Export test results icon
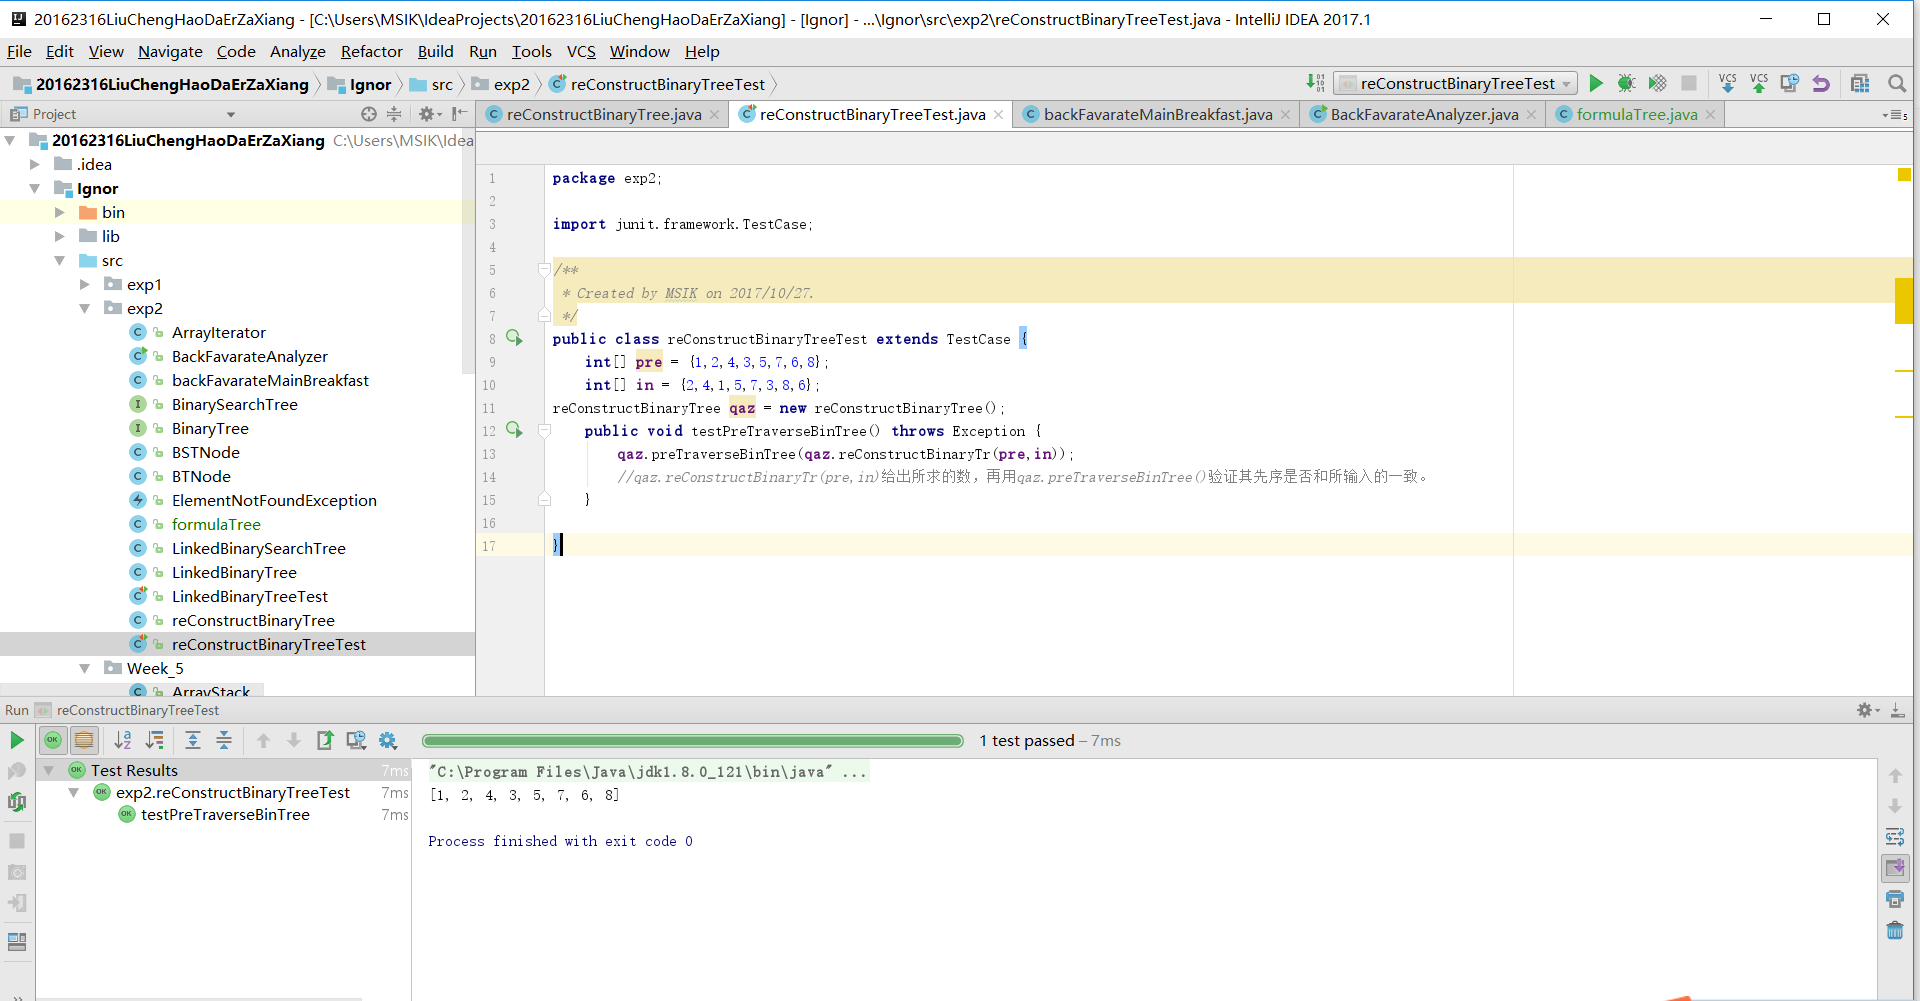 tap(325, 741)
